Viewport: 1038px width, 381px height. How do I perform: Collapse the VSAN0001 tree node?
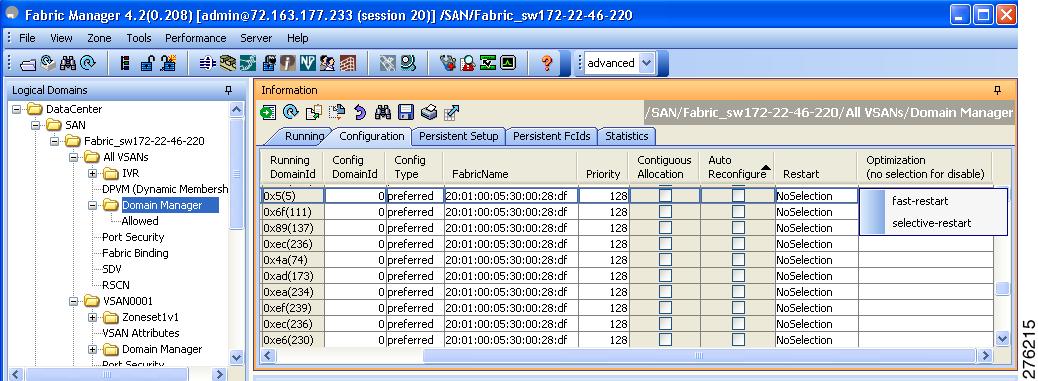coord(73,301)
